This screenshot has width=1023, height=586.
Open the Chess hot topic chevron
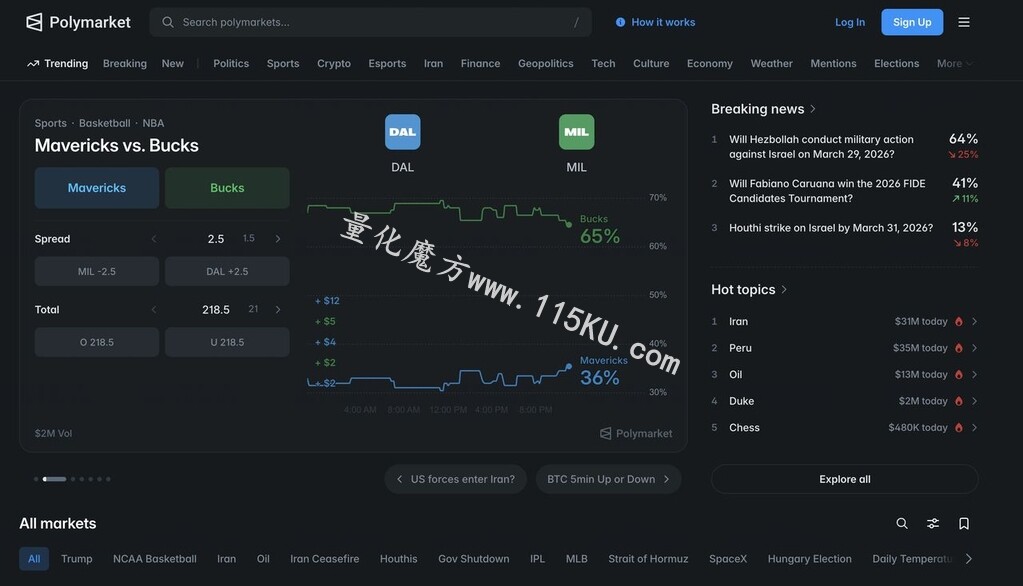point(974,428)
